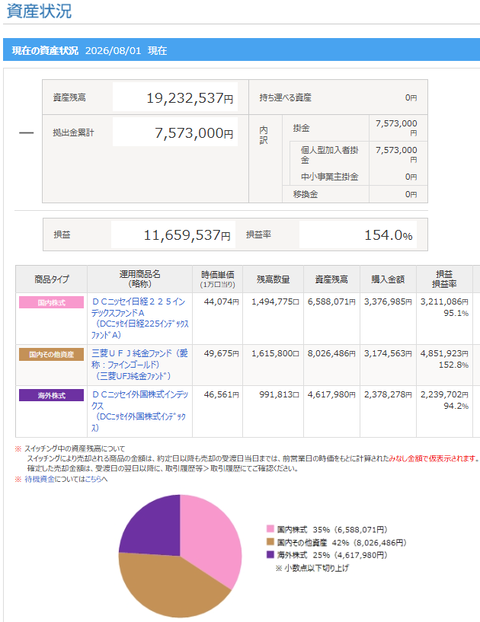Select profit 2,239,702円 in foreign stock row
This screenshot has height=622, width=480.
point(444,395)
